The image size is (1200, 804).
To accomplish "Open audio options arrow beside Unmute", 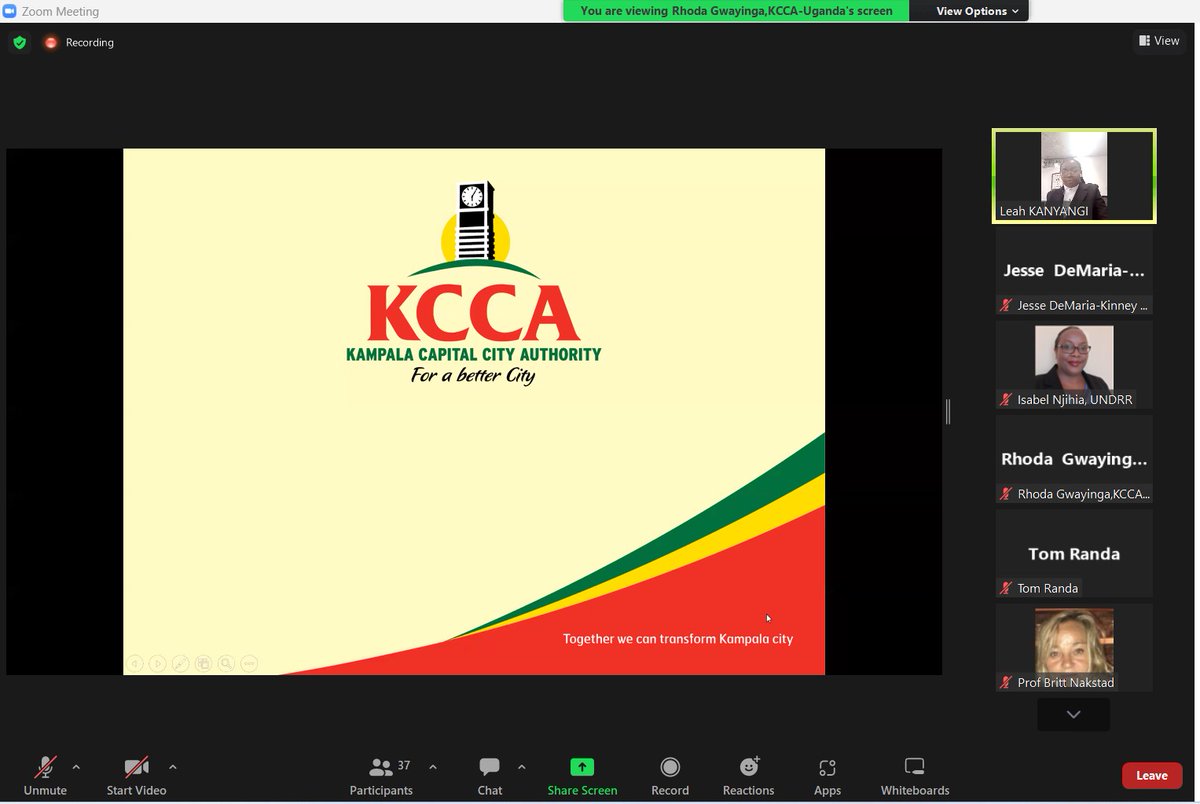I will coord(76,767).
